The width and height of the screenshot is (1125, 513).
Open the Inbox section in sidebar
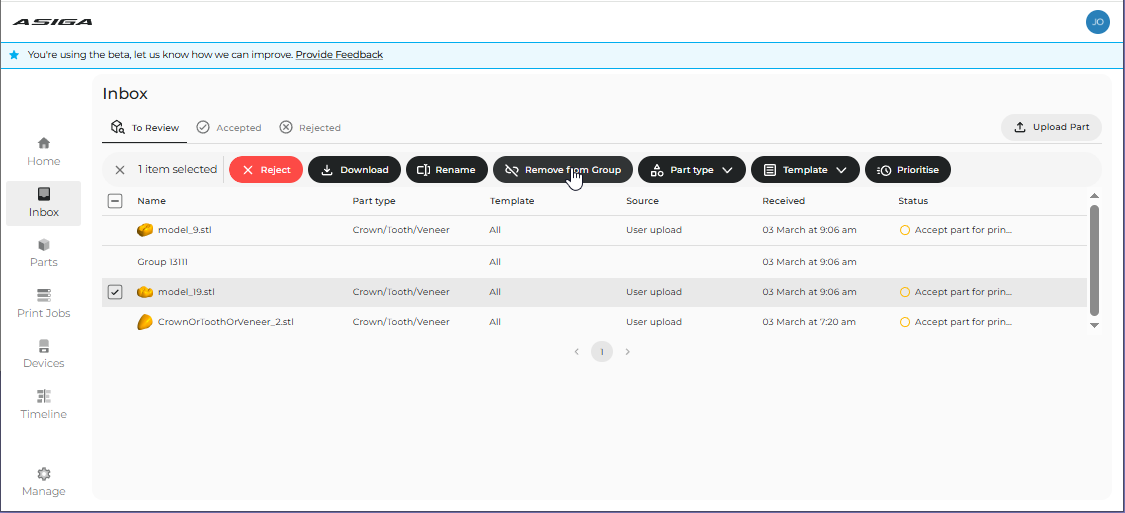pyautogui.click(x=43, y=203)
